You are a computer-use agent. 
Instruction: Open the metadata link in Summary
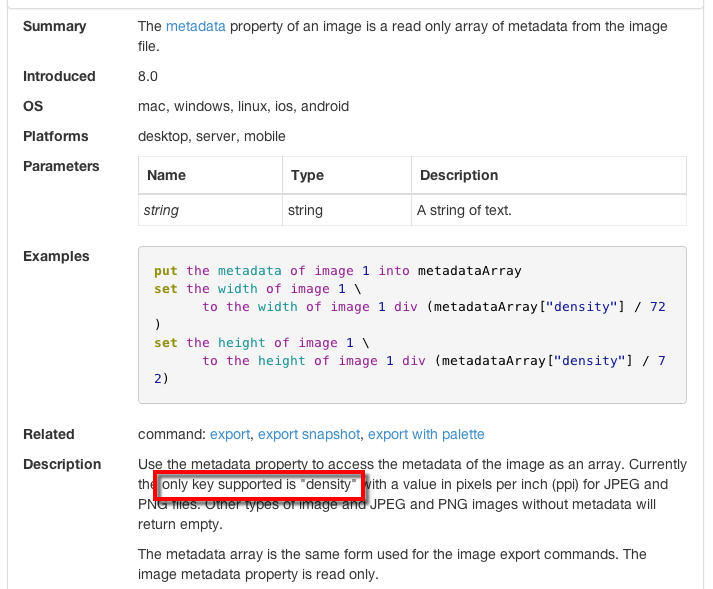pyautogui.click(x=195, y=26)
